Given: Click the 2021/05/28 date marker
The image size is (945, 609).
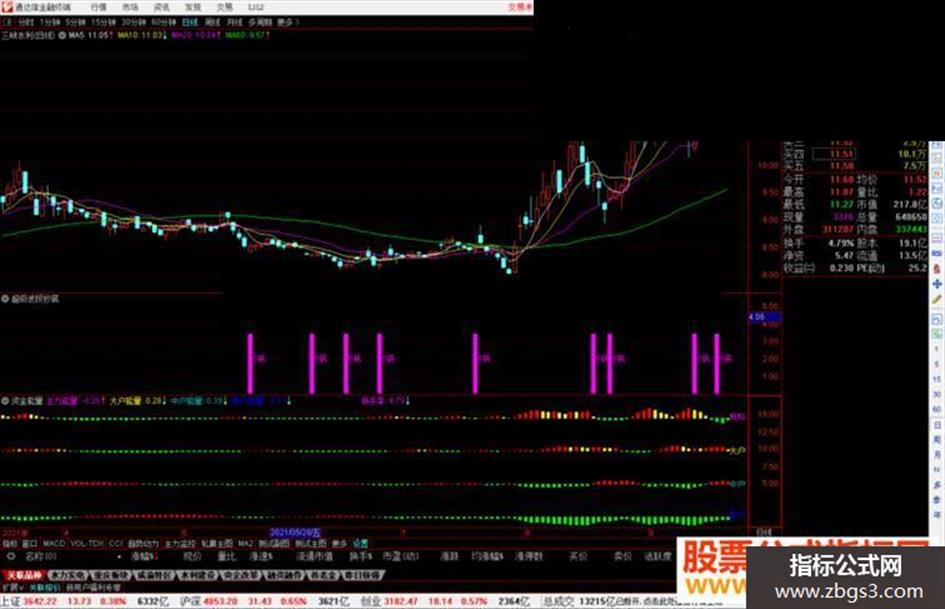Looking at the screenshot, I should tap(295, 532).
